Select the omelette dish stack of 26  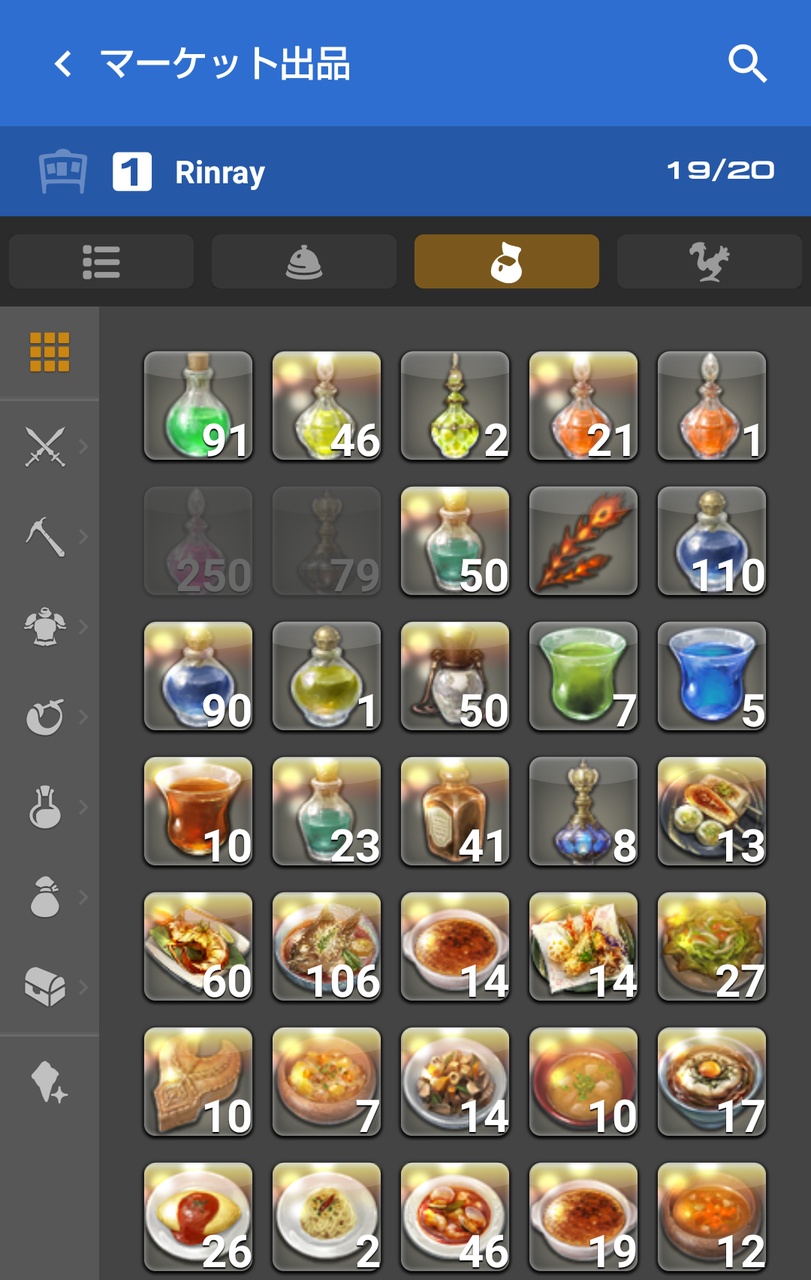point(198,1217)
